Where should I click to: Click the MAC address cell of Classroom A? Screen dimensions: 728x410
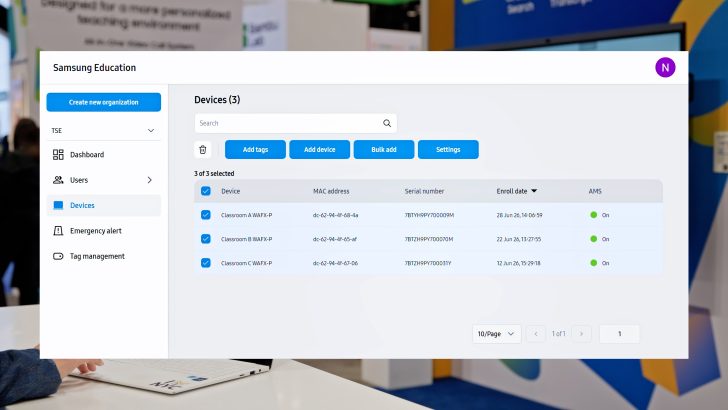point(335,215)
